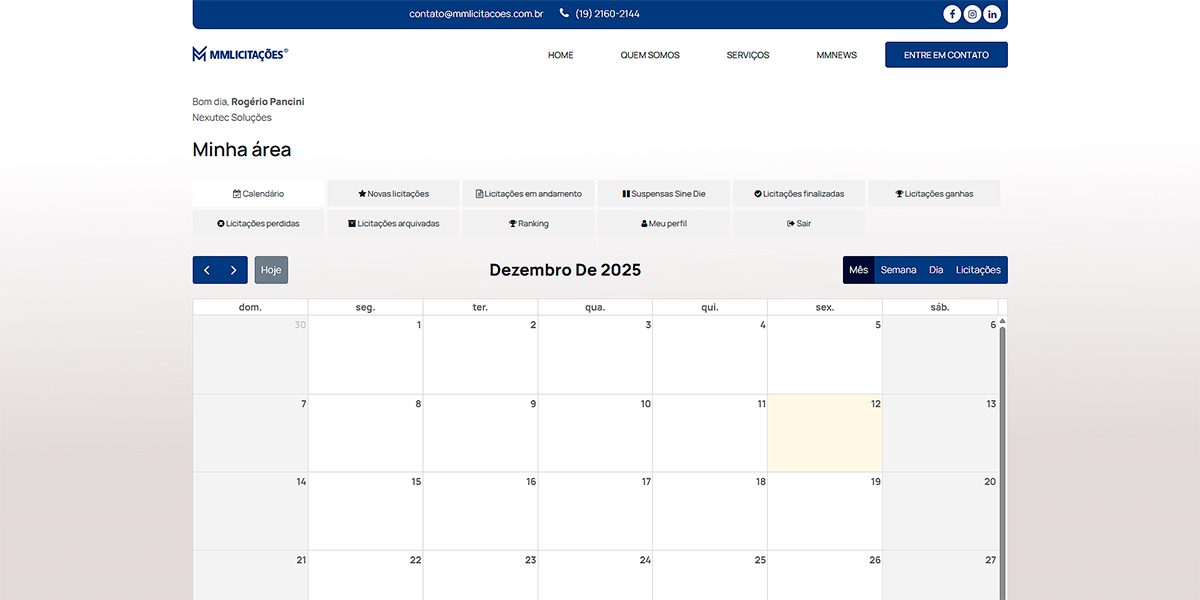Screen dimensions: 1200x600
Task: Go to next month arrow
Action: click(234, 270)
